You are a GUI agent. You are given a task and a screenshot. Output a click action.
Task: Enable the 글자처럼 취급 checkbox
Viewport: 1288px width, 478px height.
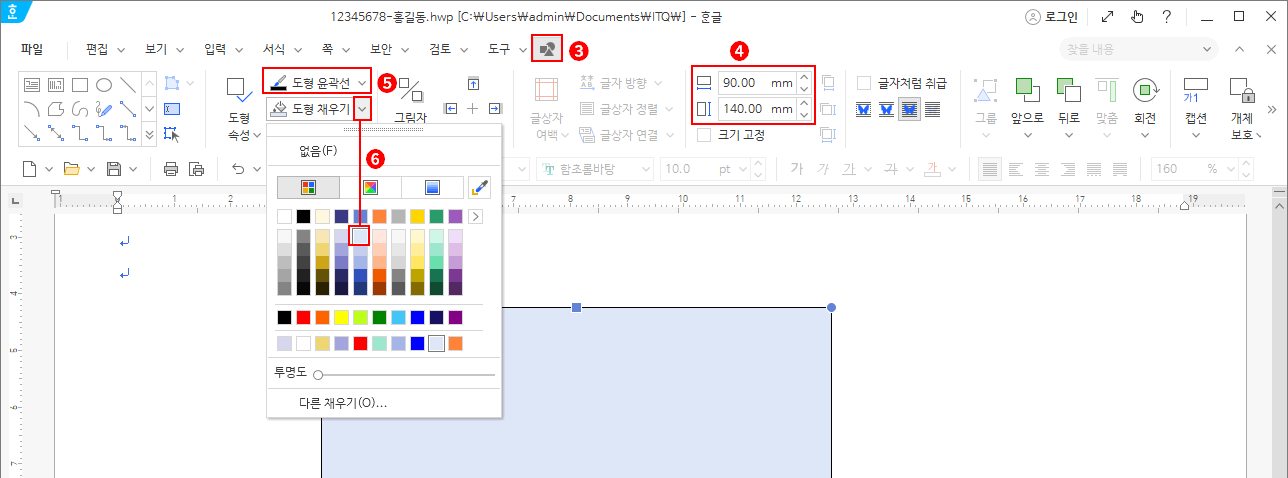click(x=864, y=83)
